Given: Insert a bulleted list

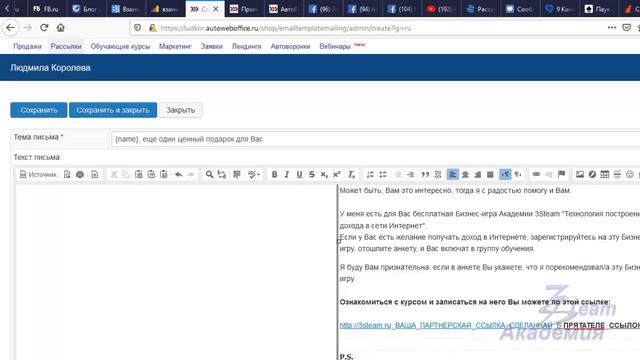Looking at the screenshot, I should click(x=383, y=175).
